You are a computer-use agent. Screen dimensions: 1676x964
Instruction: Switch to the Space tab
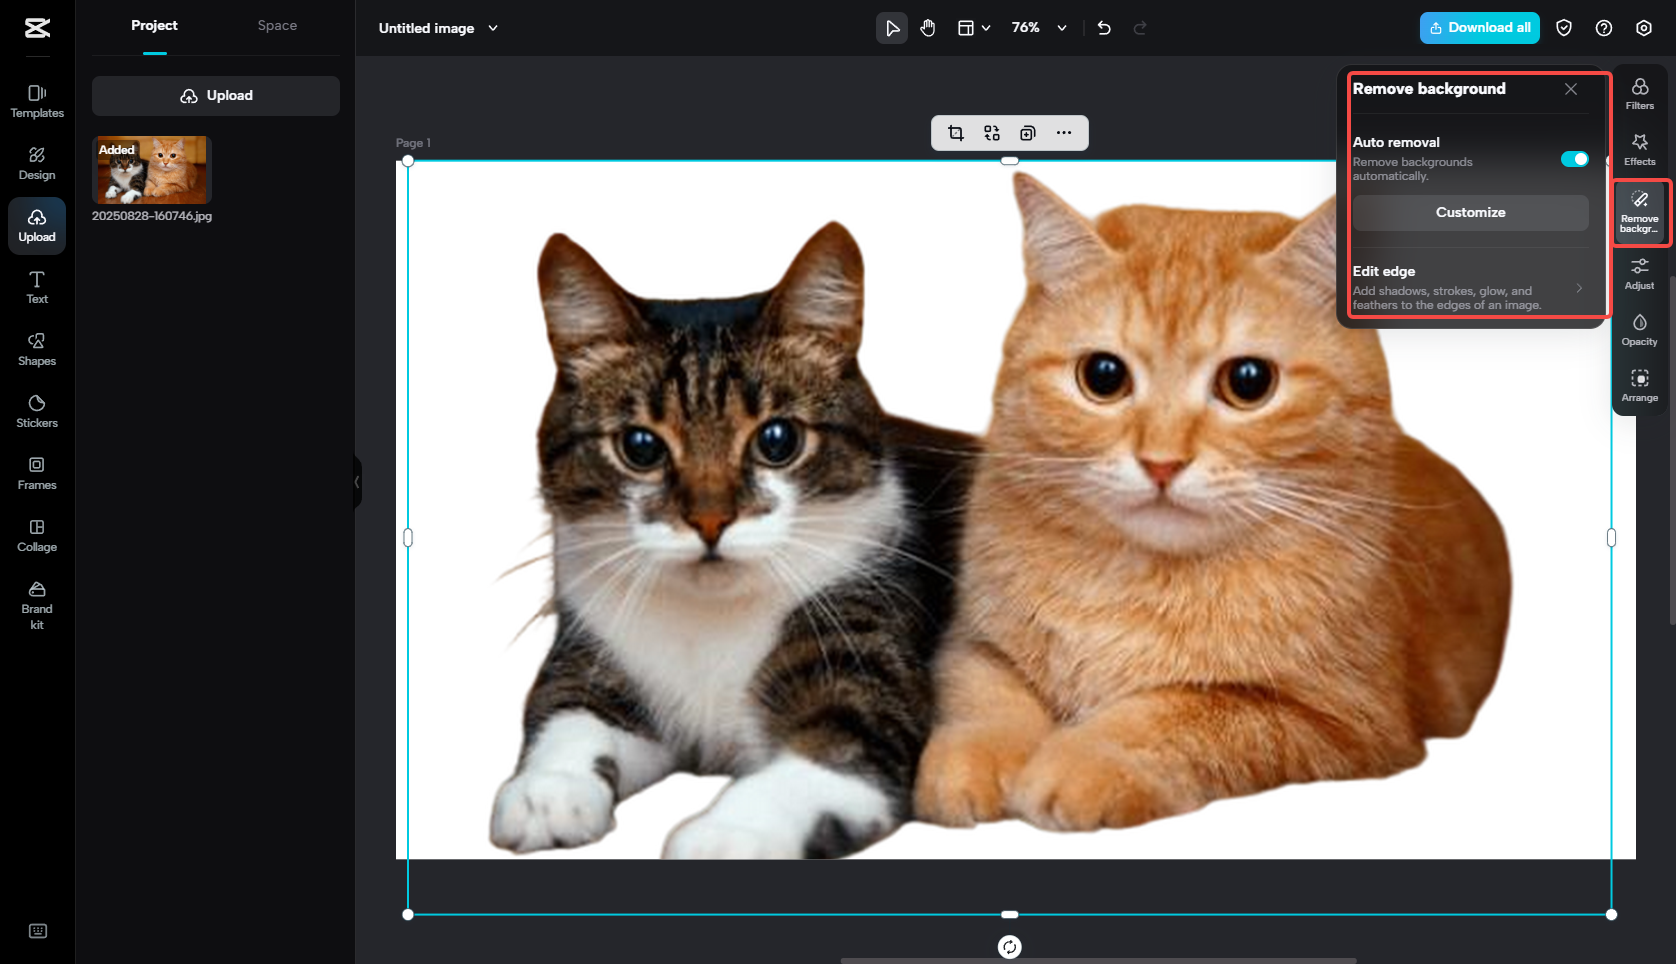(277, 26)
